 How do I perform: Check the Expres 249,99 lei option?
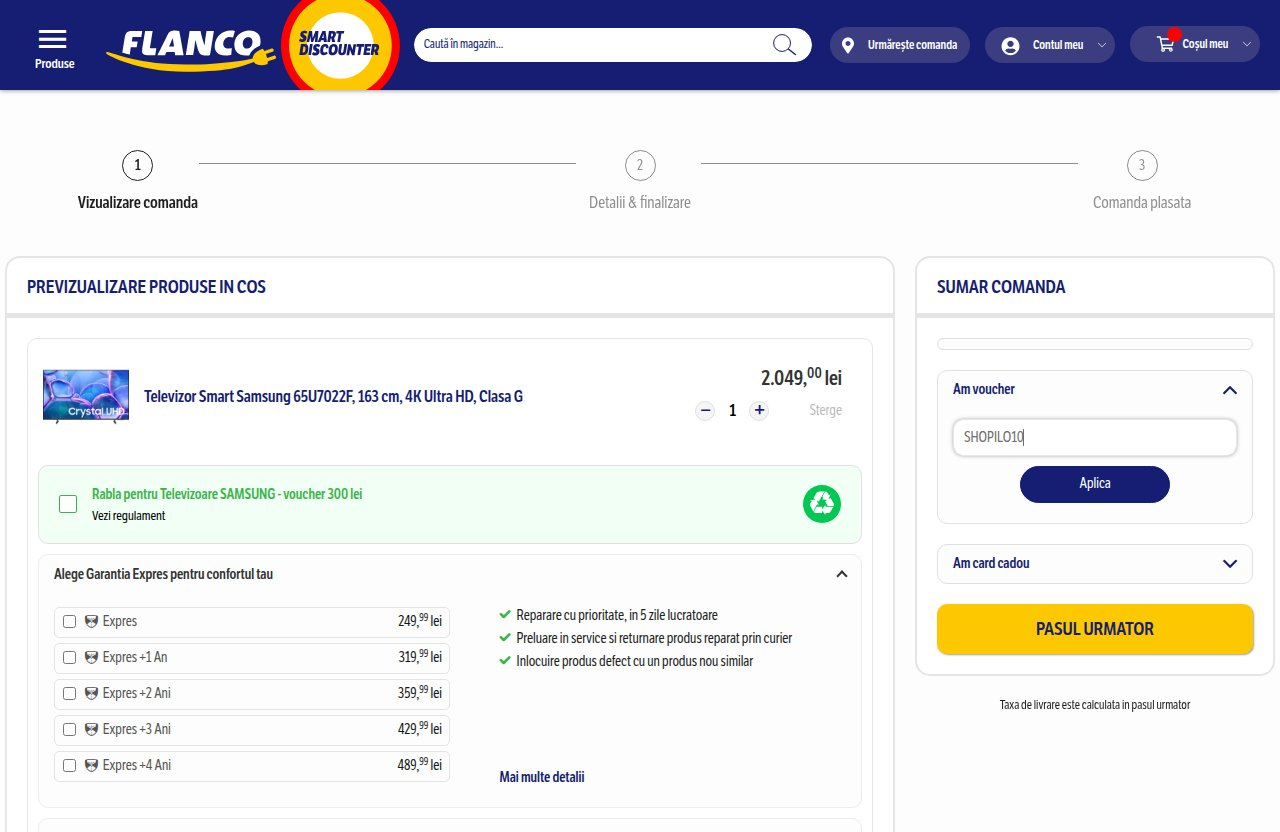69,621
